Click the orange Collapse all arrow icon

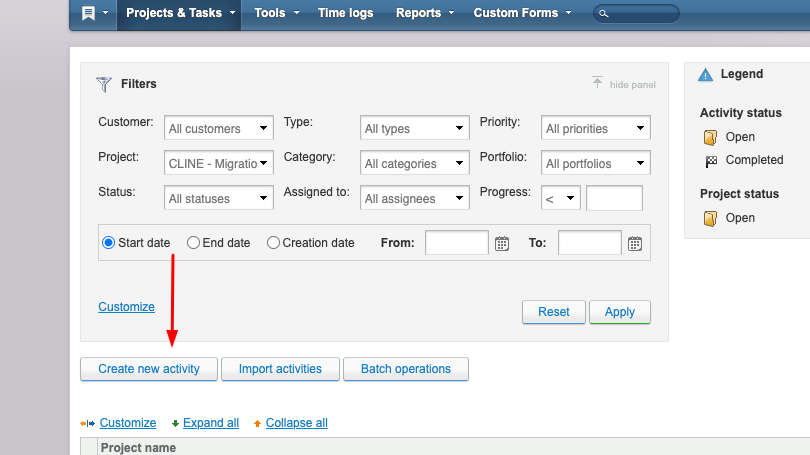click(x=257, y=423)
